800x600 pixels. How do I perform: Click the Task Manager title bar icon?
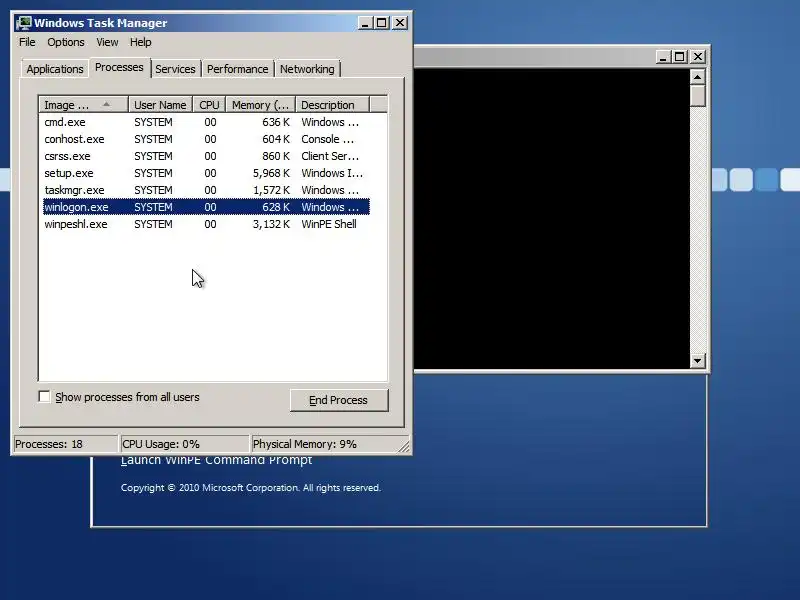coord(23,23)
